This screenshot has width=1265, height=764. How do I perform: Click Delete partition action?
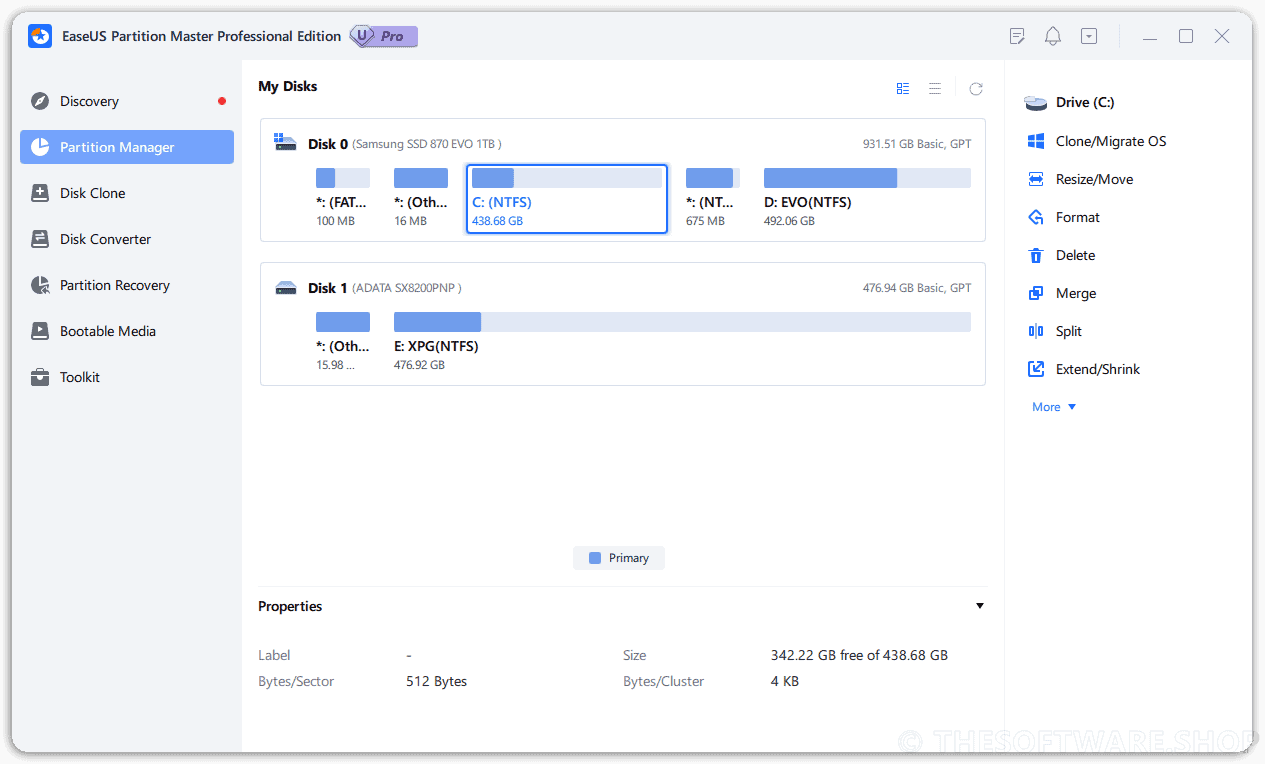(1062, 255)
